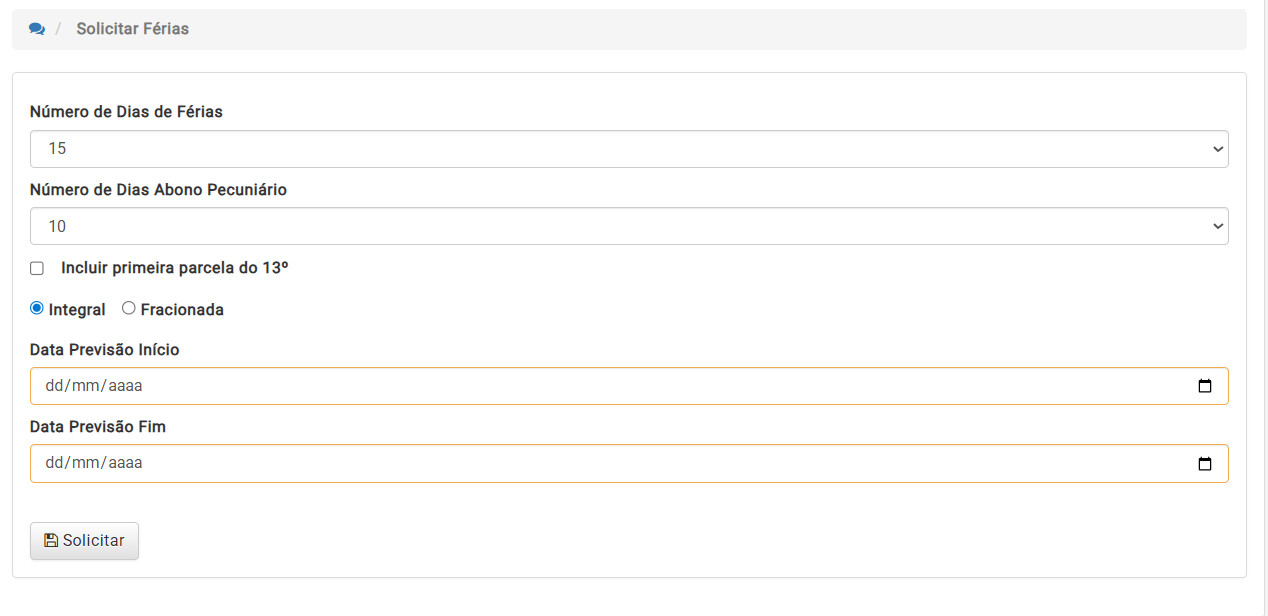This screenshot has width=1268, height=616.
Task: Select the dd segment in Data Previsão Início
Action: 56,386
